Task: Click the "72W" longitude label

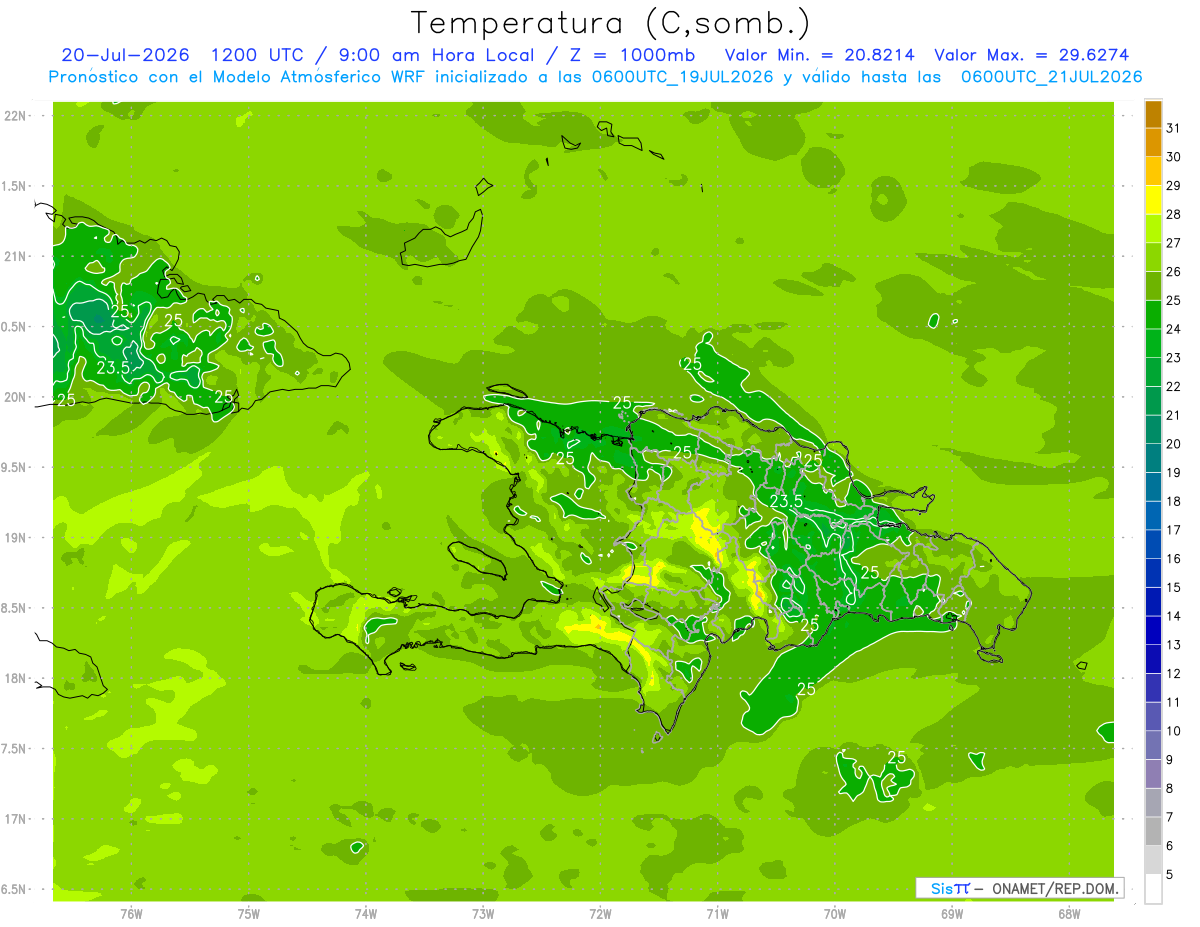Action: pos(600,913)
